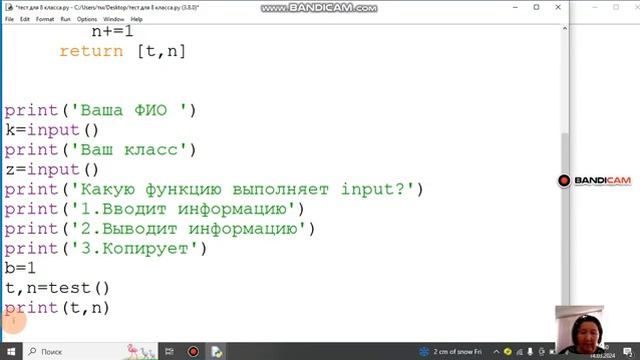This screenshot has height=360, width=640.
Task: Click the webcam overlay thumbnail
Action: (580, 330)
